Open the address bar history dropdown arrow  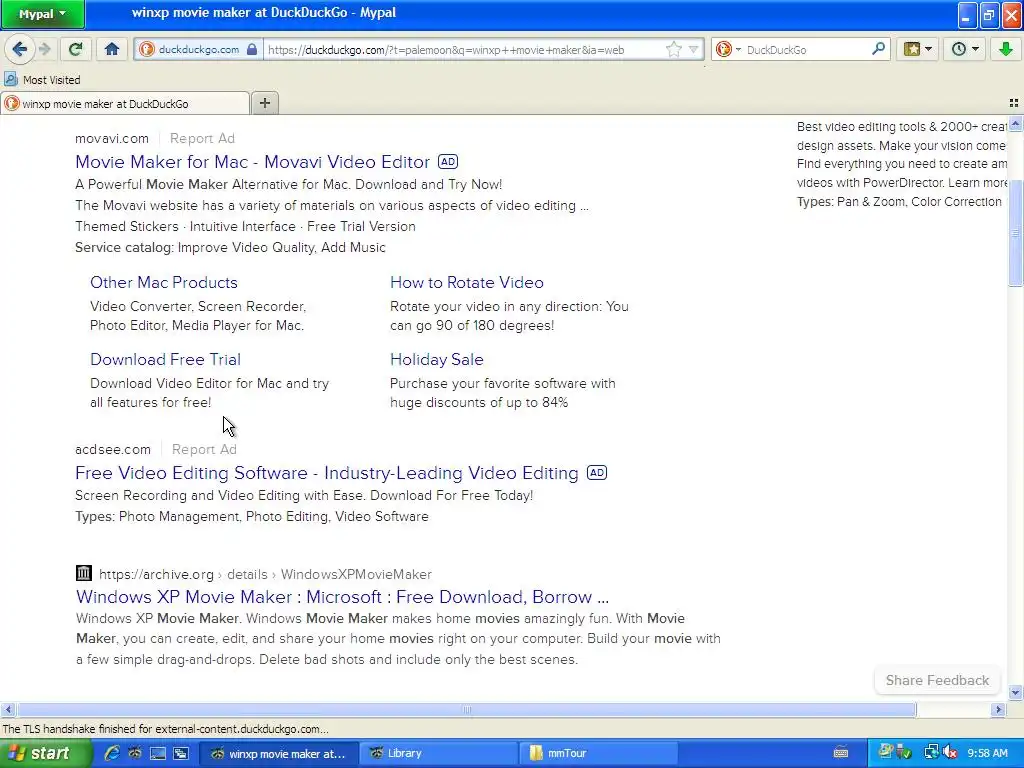tap(693, 50)
